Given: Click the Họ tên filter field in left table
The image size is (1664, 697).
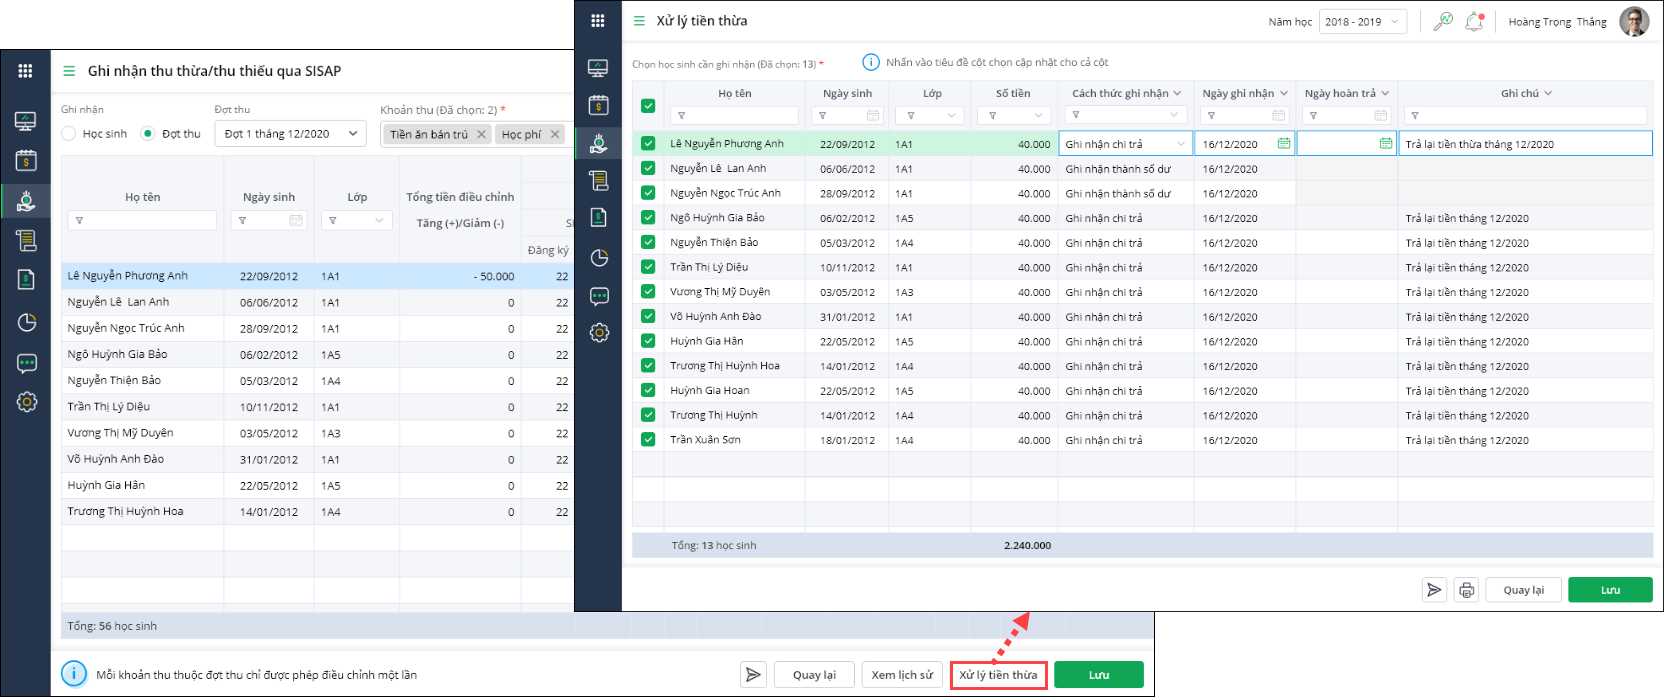Looking at the screenshot, I should tap(142, 221).
